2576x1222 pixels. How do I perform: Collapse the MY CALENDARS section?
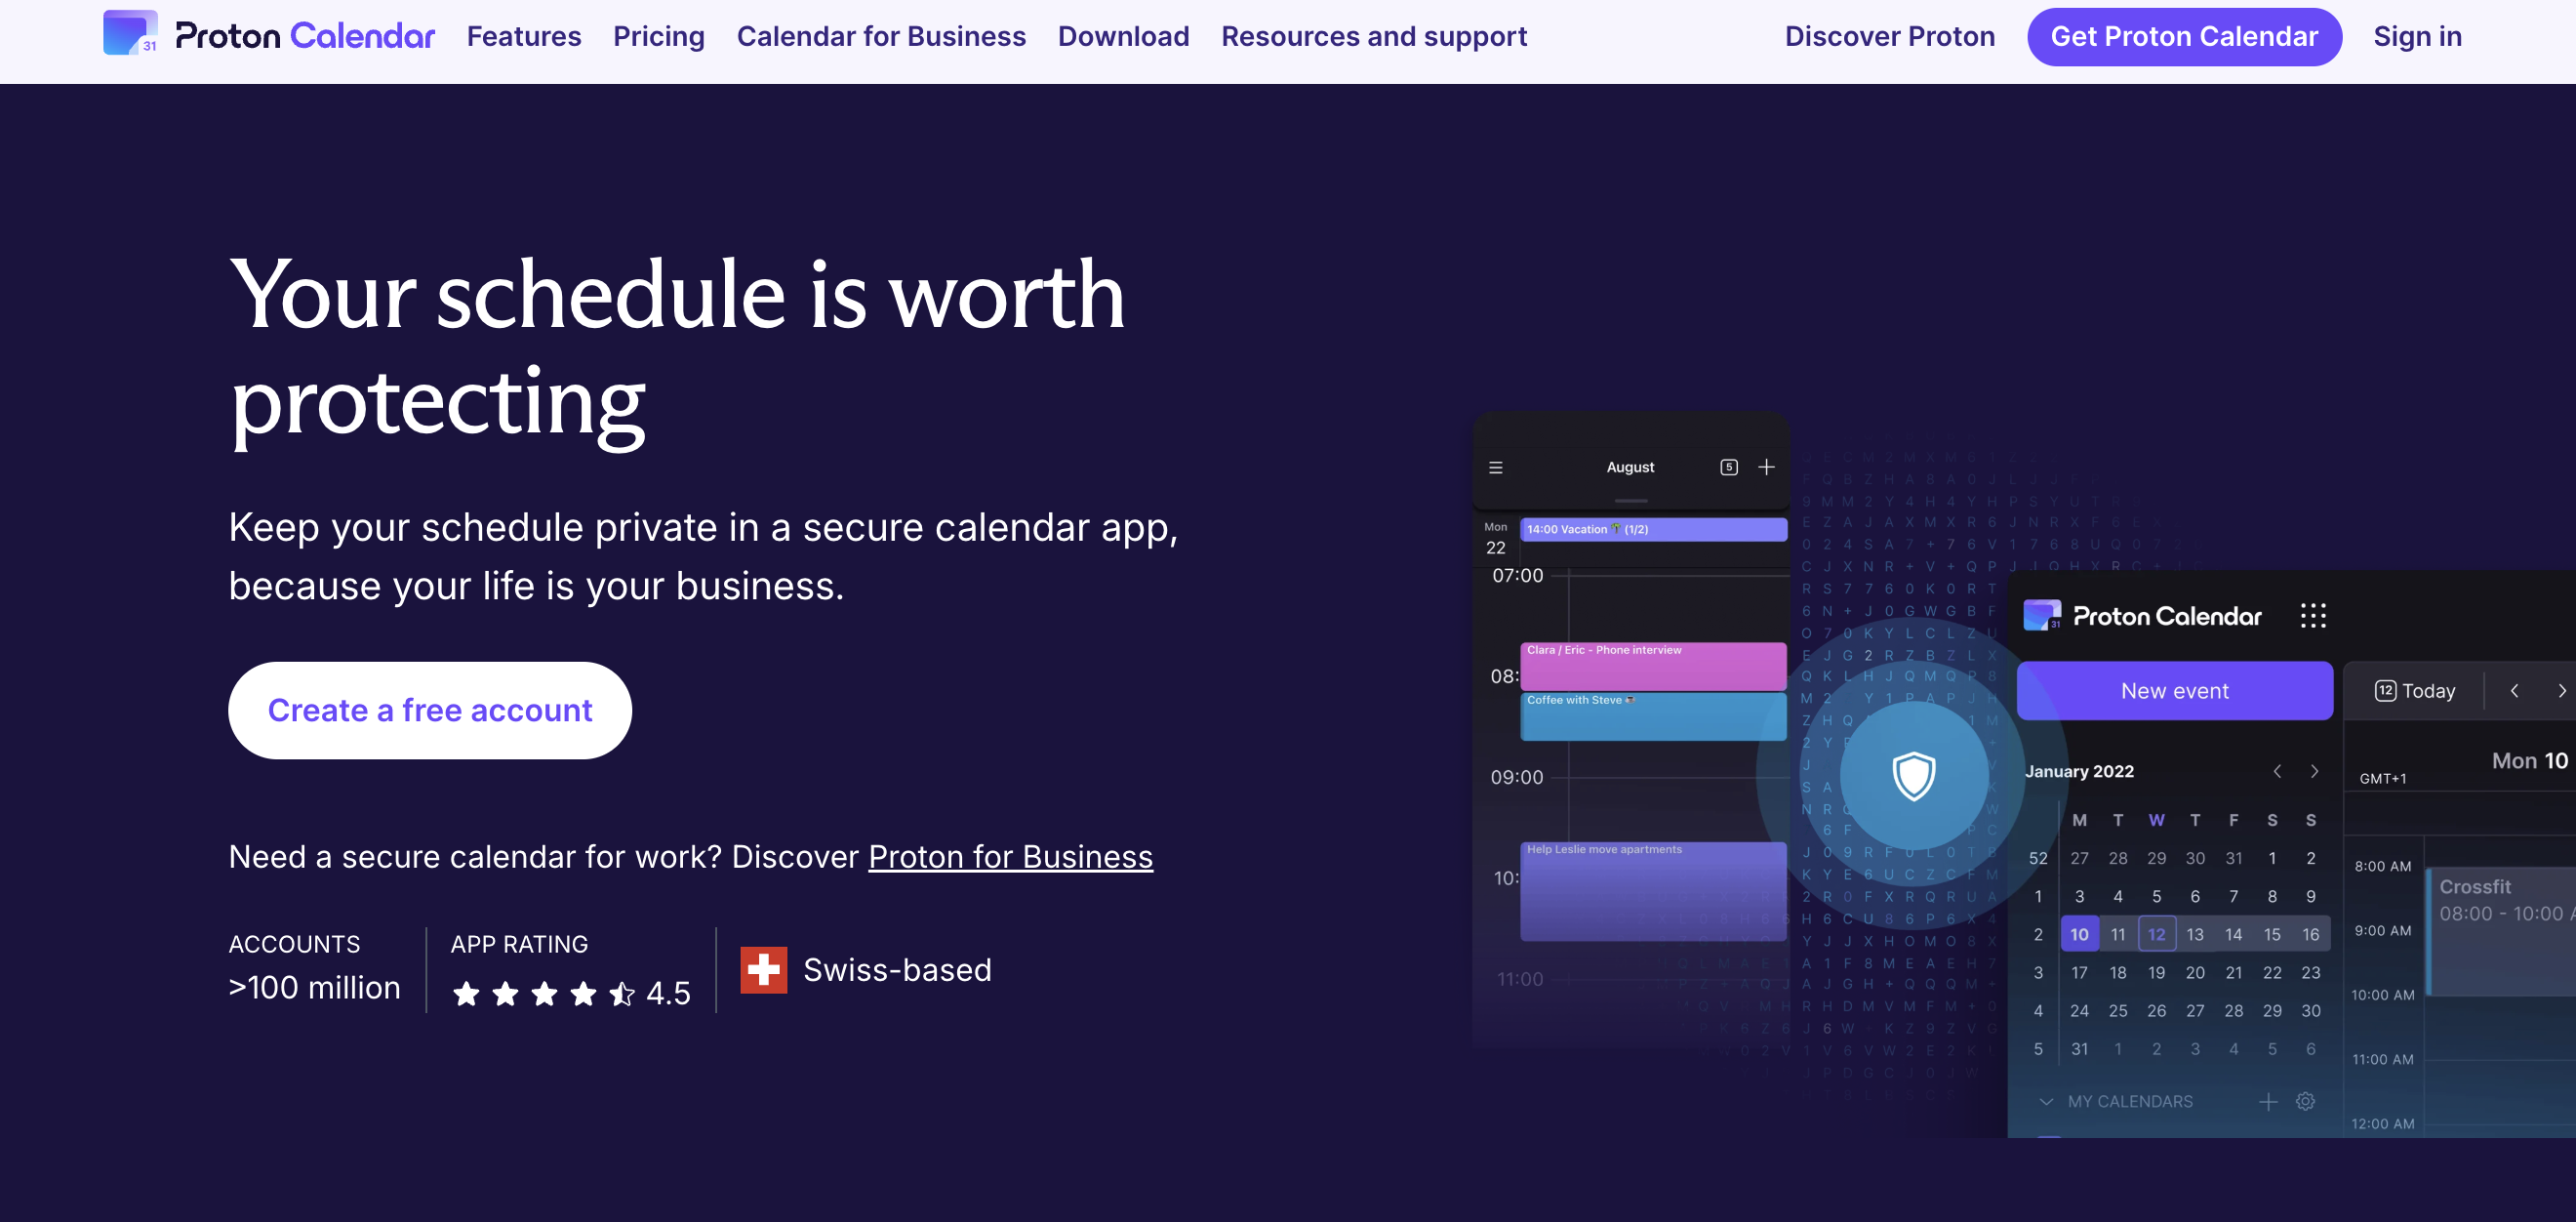pyautogui.click(x=2047, y=1101)
